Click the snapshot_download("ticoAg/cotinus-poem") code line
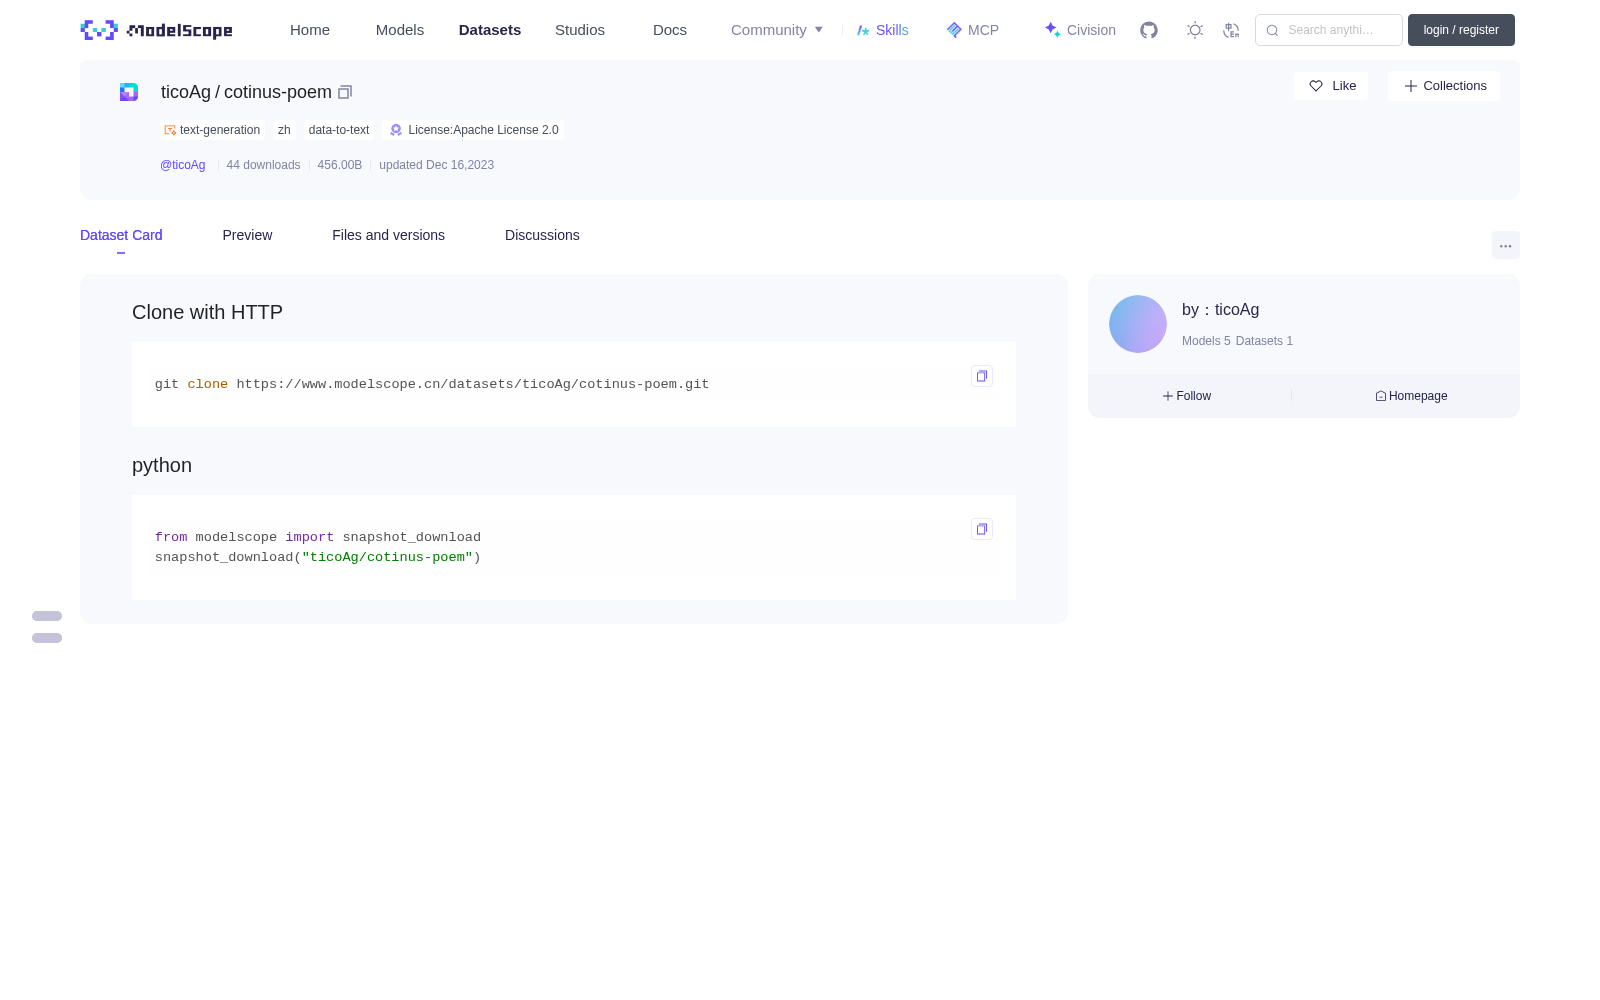The width and height of the screenshot is (1600, 1000). click(318, 557)
